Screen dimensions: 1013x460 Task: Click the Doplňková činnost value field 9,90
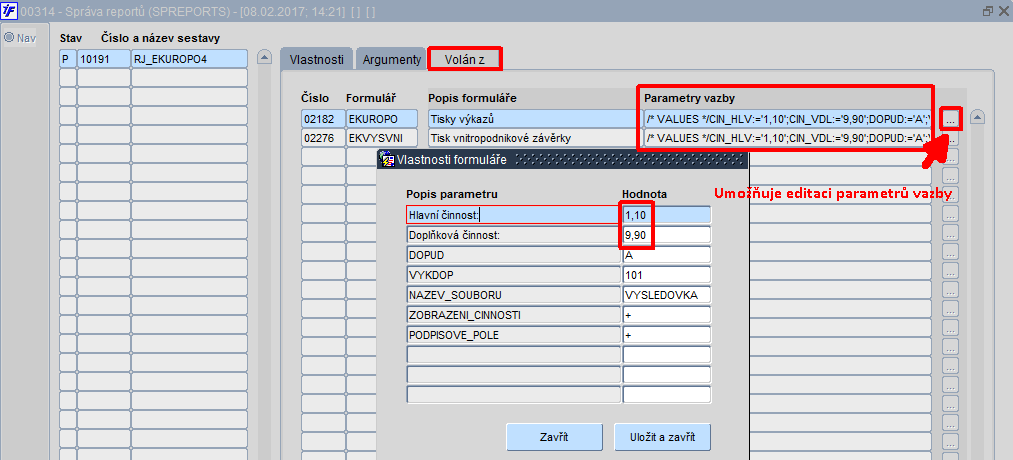pyautogui.click(x=666, y=235)
